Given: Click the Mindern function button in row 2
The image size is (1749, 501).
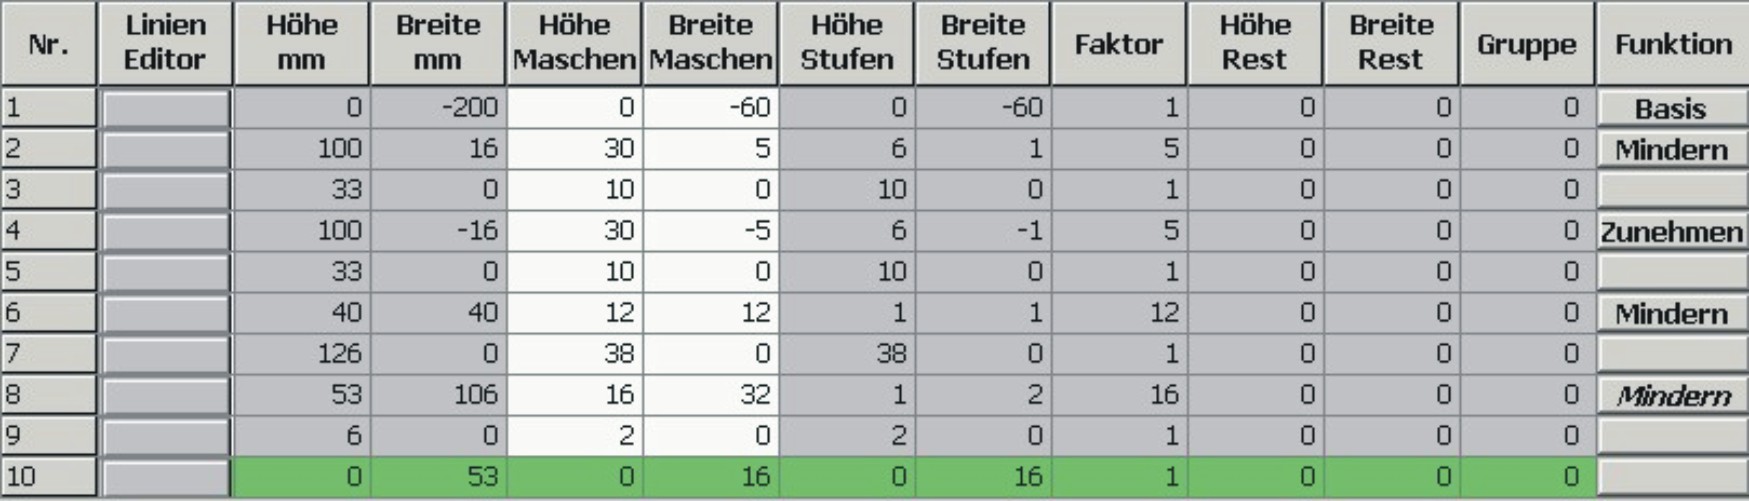Looking at the screenshot, I should (1671, 149).
